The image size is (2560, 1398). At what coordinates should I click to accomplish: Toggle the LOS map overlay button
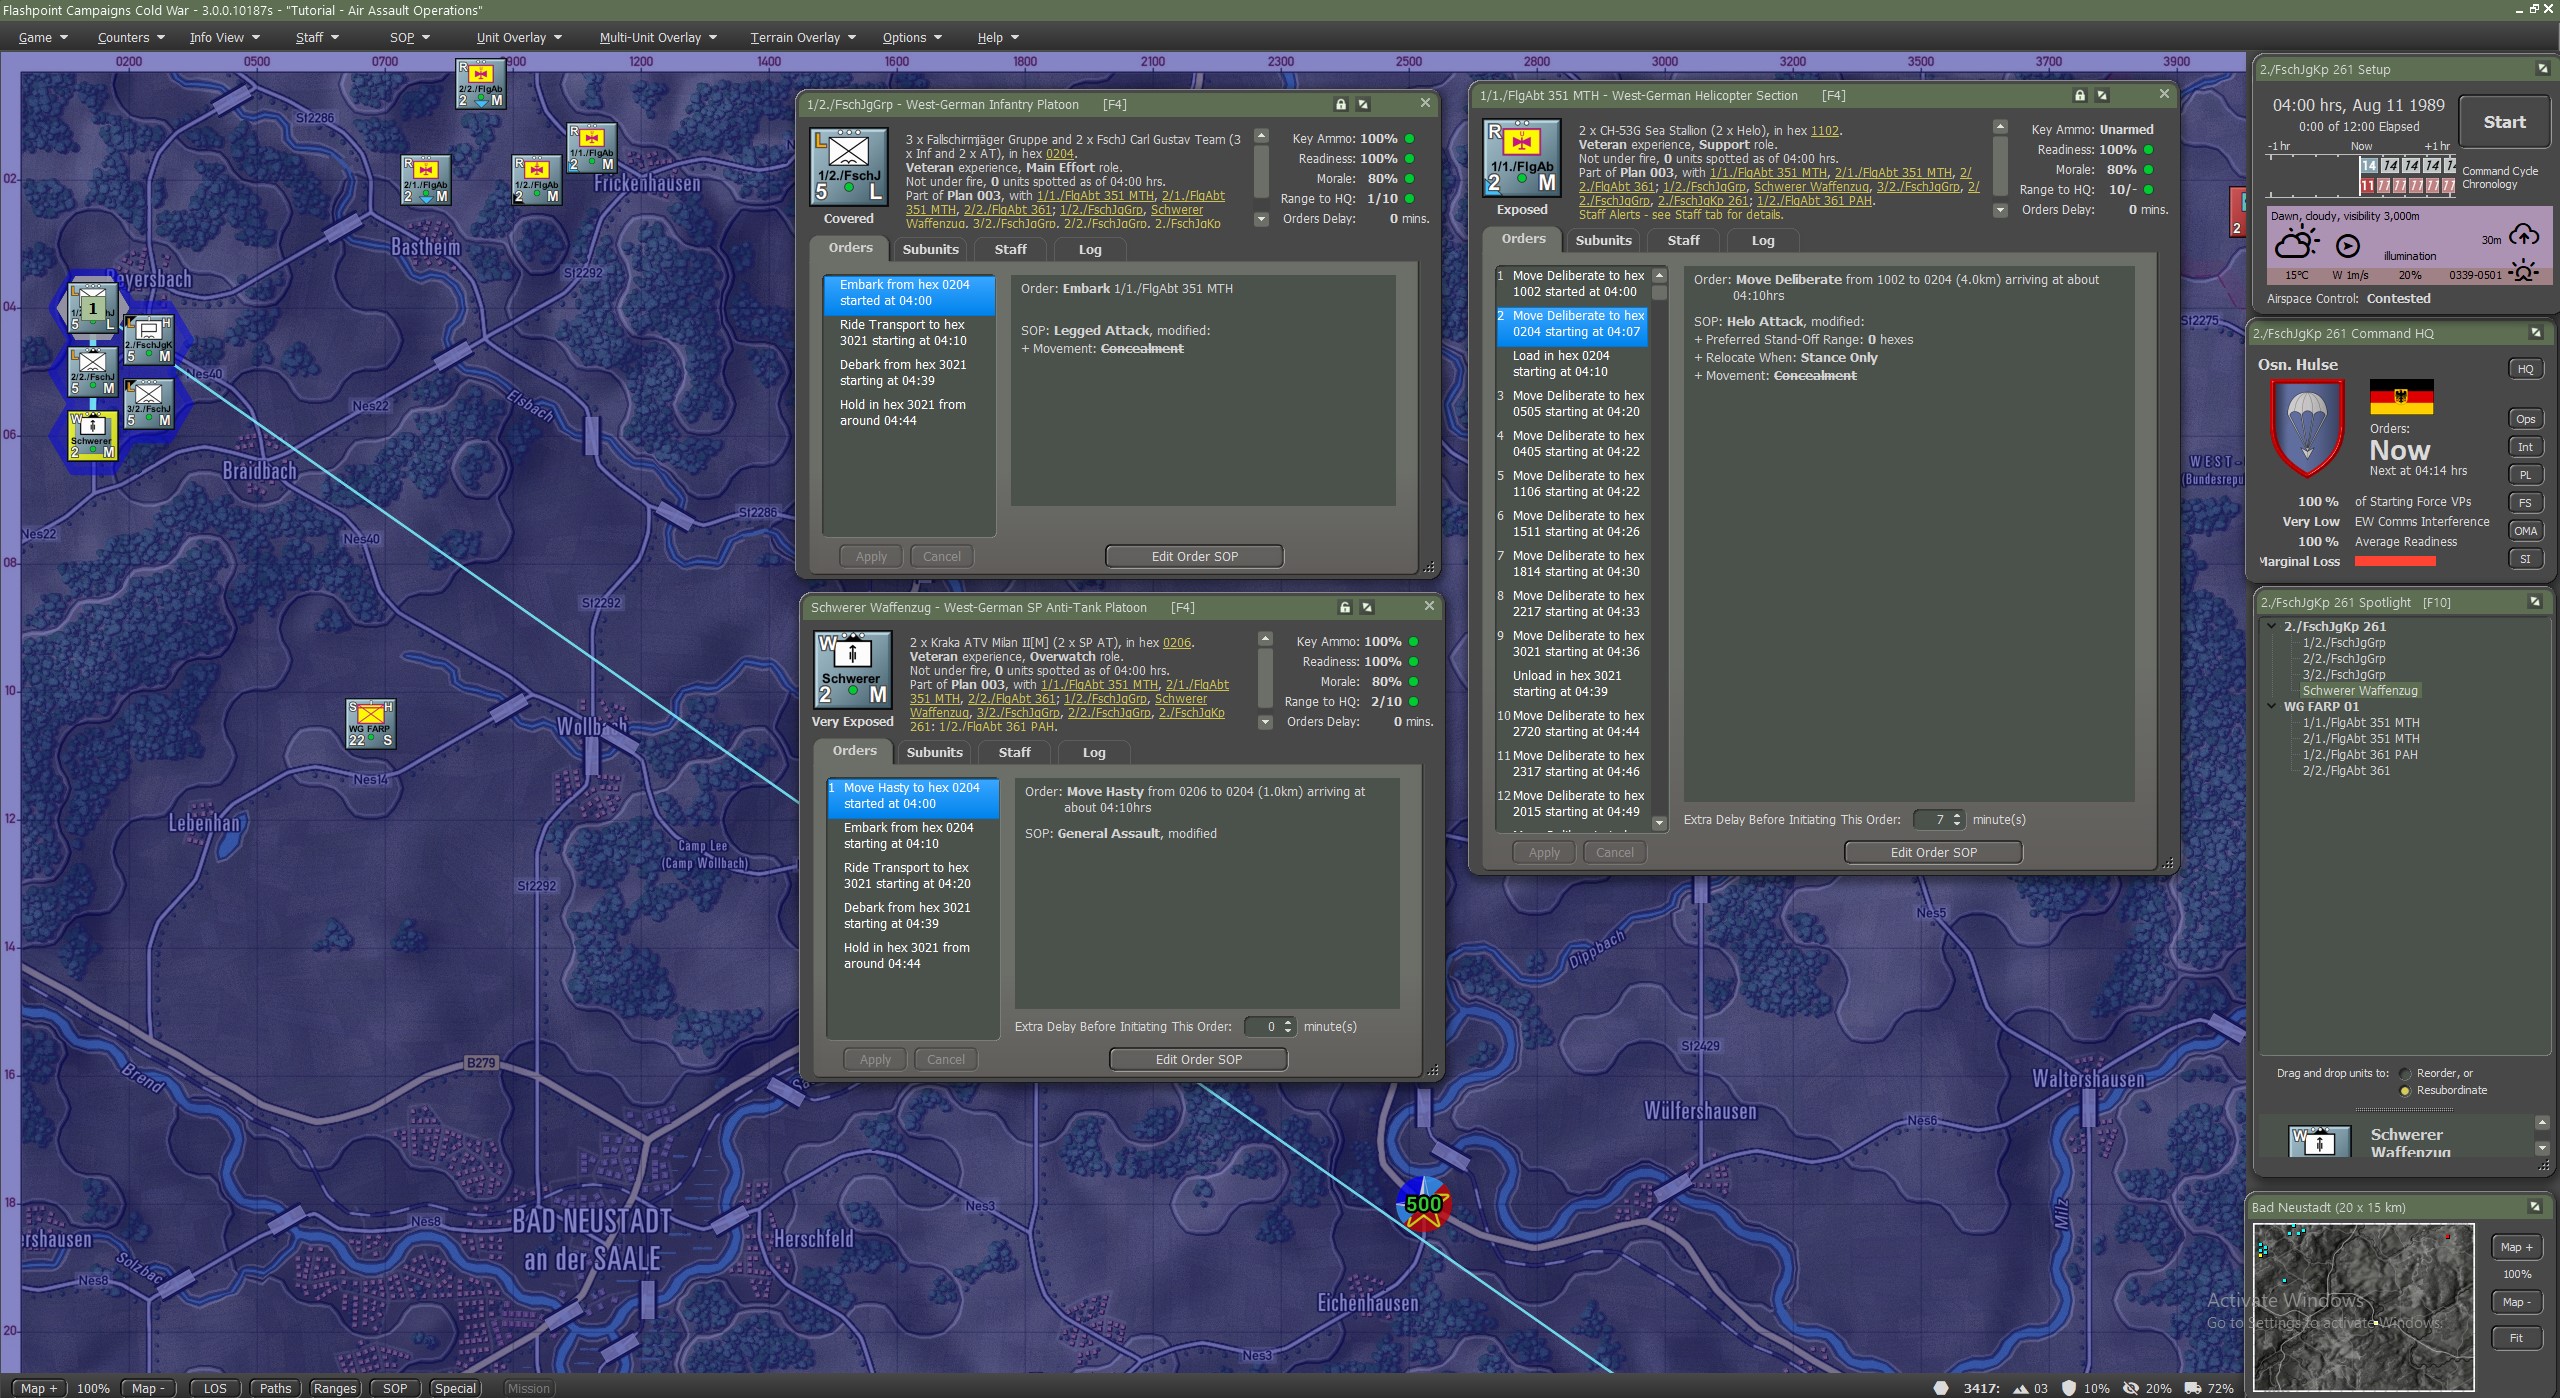[215, 1388]
